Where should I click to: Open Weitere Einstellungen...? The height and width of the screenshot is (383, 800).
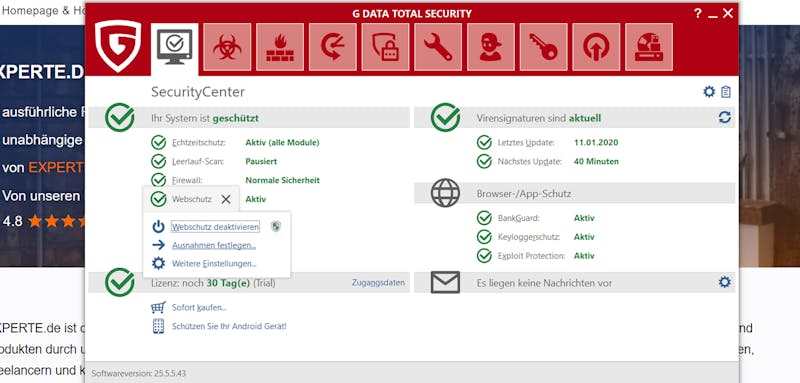pos(214,264)
